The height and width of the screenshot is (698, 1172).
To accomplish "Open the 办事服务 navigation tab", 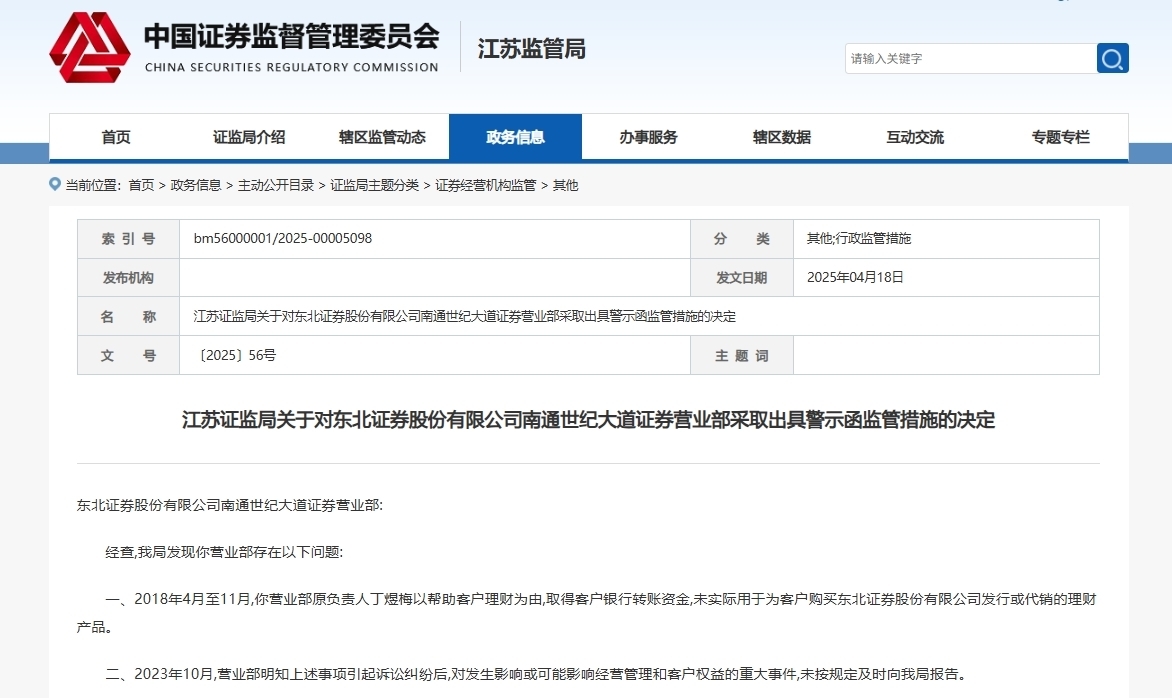I will coord(648,137).
